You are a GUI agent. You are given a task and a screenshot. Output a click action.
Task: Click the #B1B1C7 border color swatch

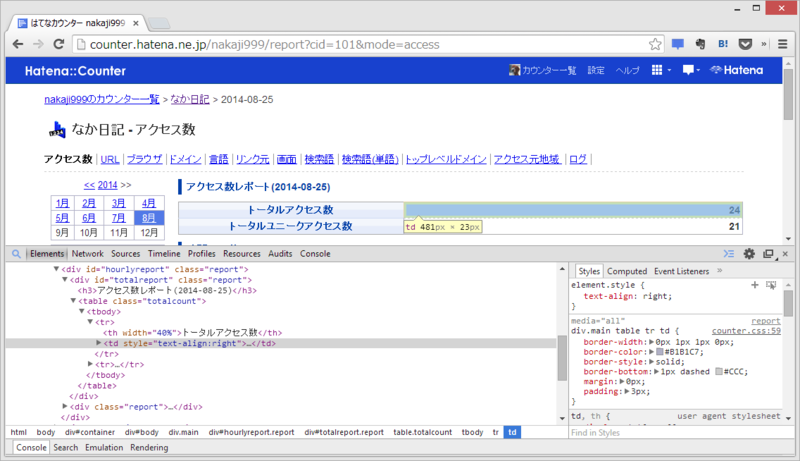click(659, 352)
